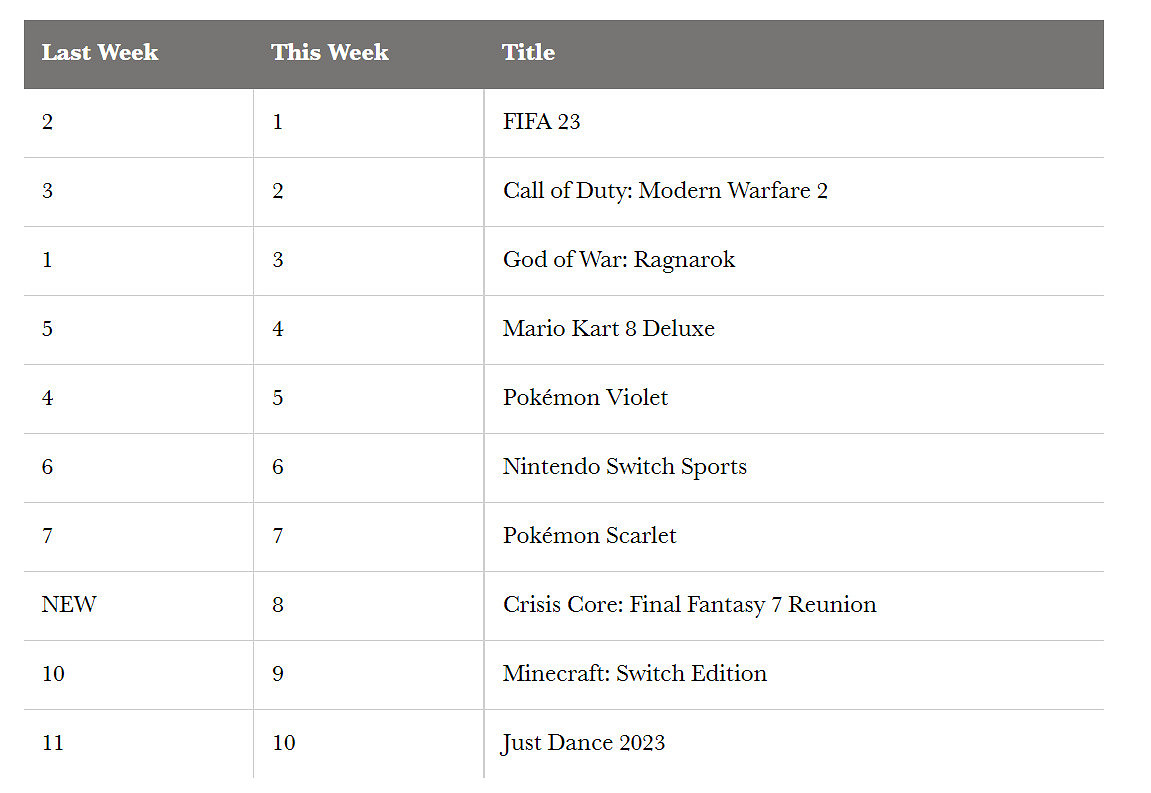Click Call of Duty: Modern Warfare 2

click(665, 191)
